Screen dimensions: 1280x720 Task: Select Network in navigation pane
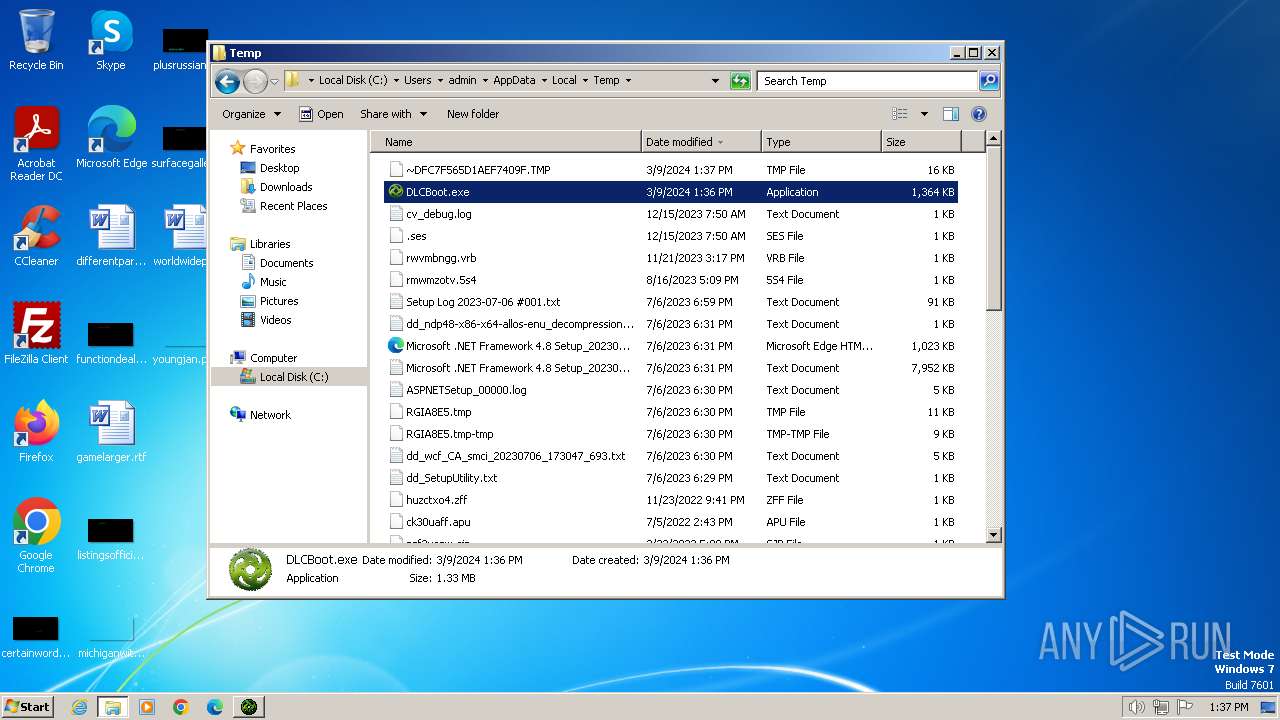pos(270,415)
